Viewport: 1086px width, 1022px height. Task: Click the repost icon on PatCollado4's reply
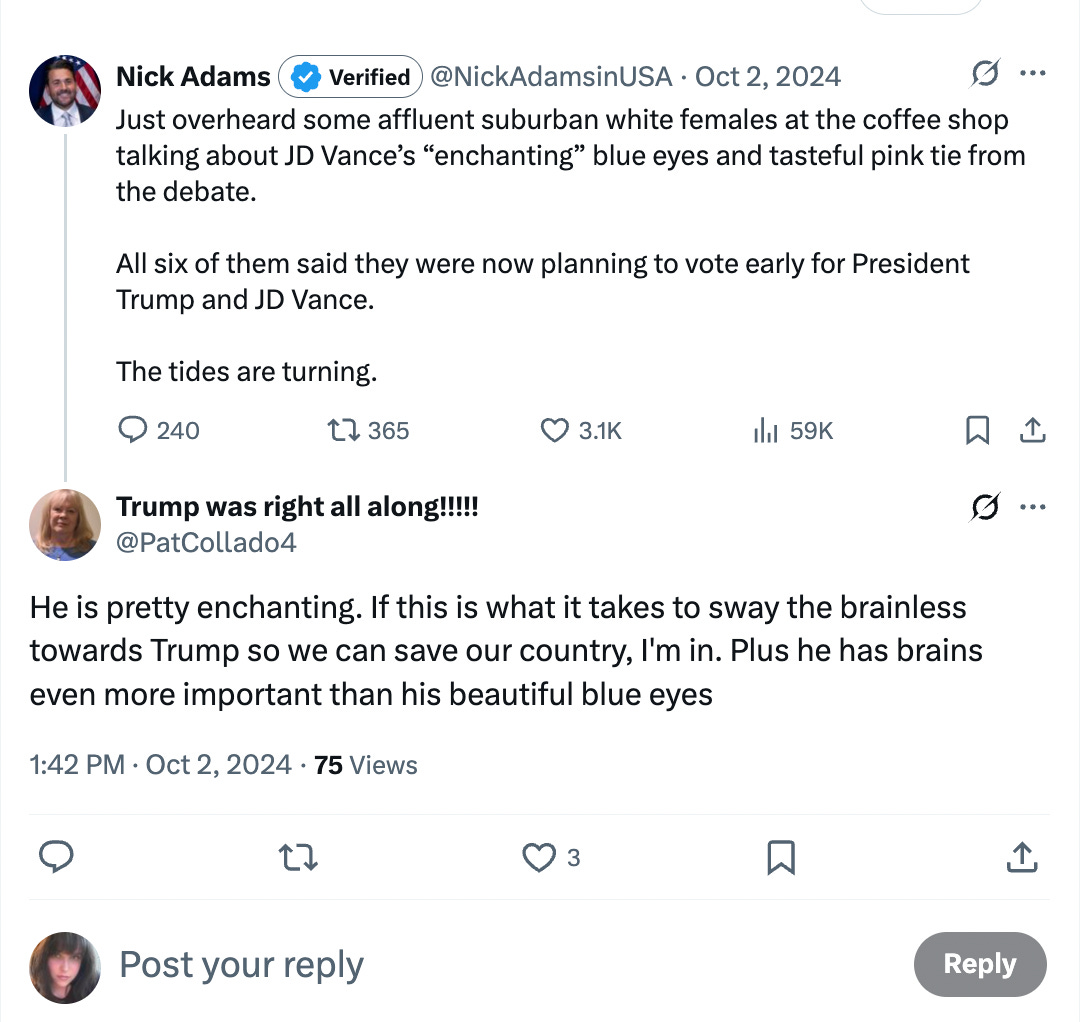[x=297, y=857]
